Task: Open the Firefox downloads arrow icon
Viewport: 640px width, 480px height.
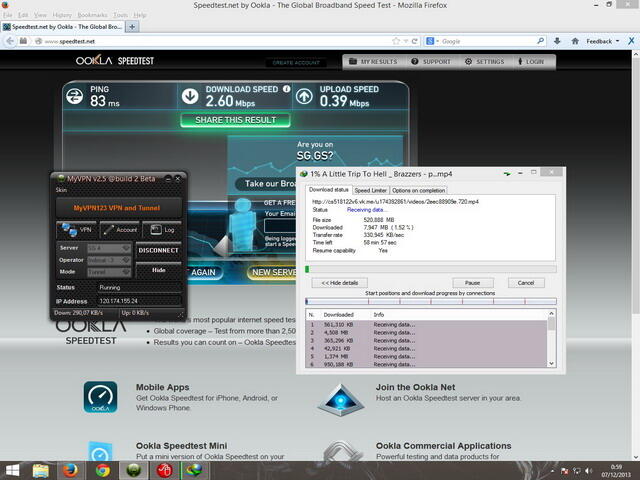Action: coord(557,41)
